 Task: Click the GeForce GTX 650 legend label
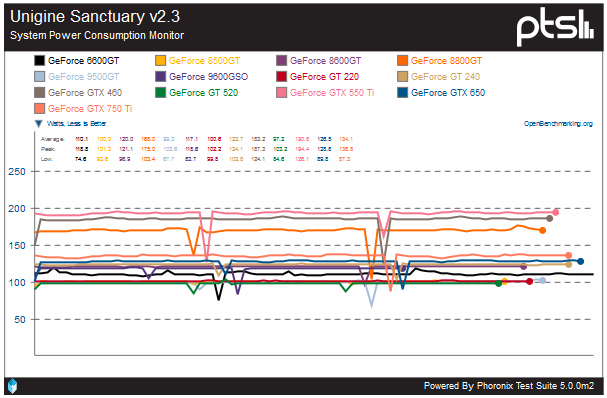[x=448, y=93]
